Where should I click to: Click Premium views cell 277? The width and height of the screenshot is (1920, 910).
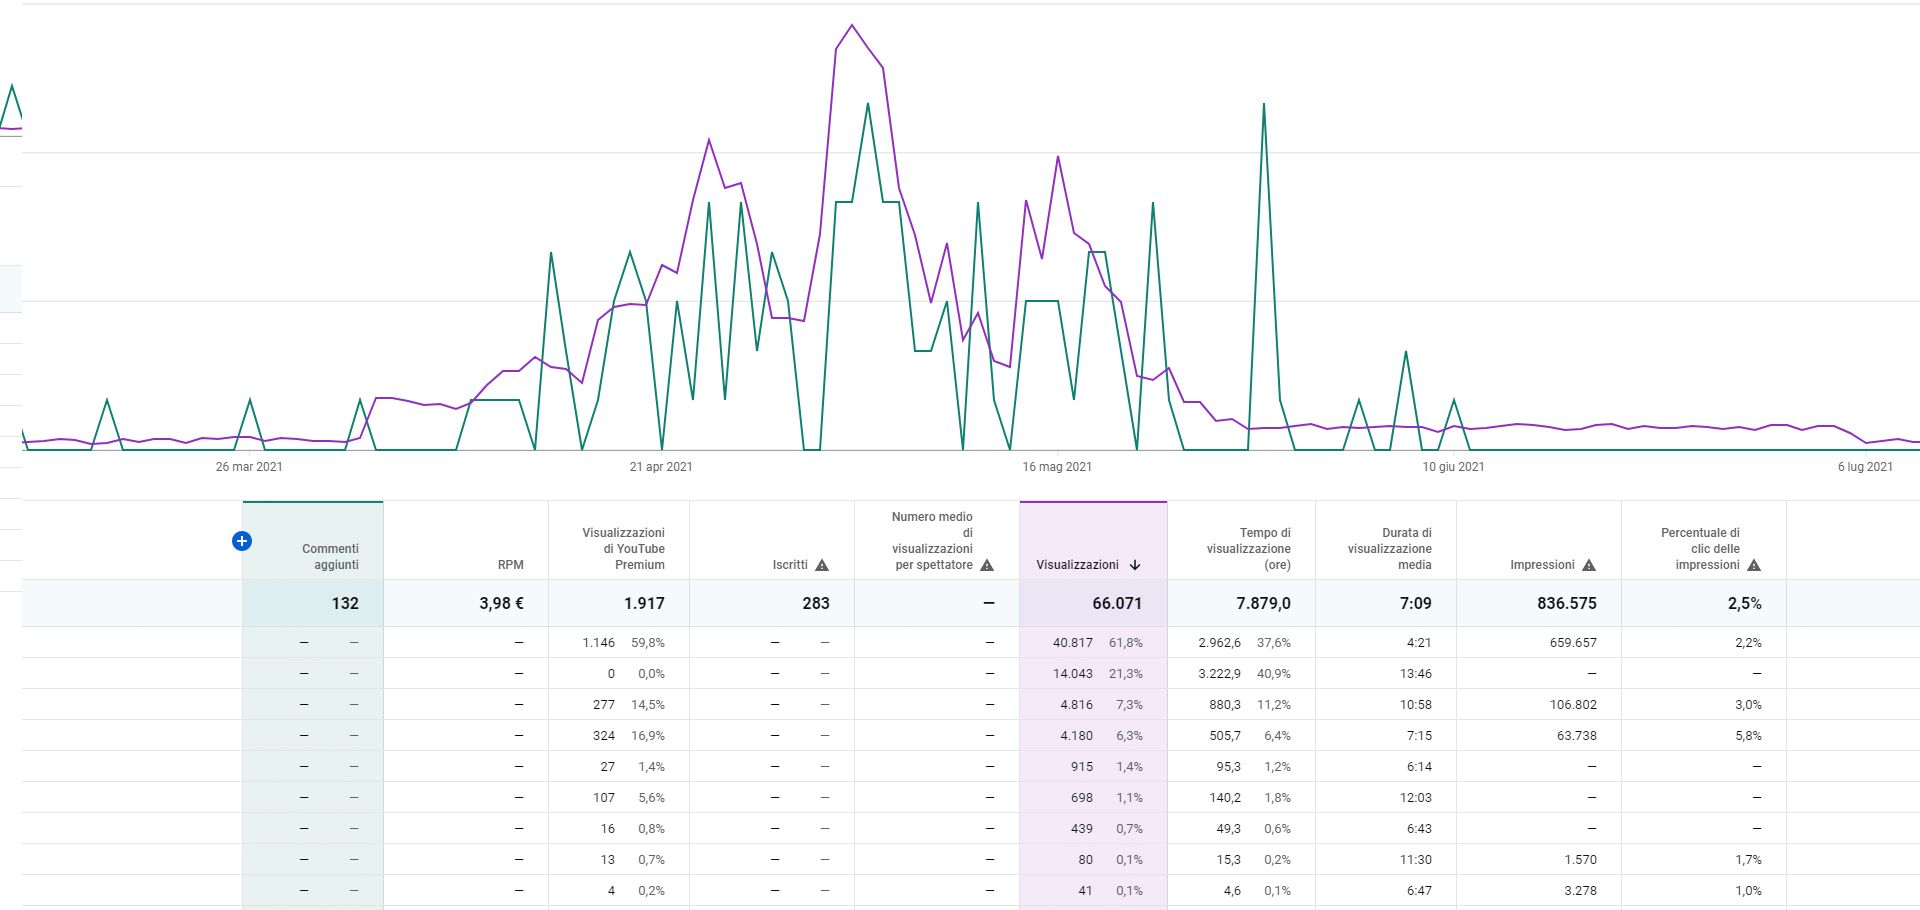point(604,705)
